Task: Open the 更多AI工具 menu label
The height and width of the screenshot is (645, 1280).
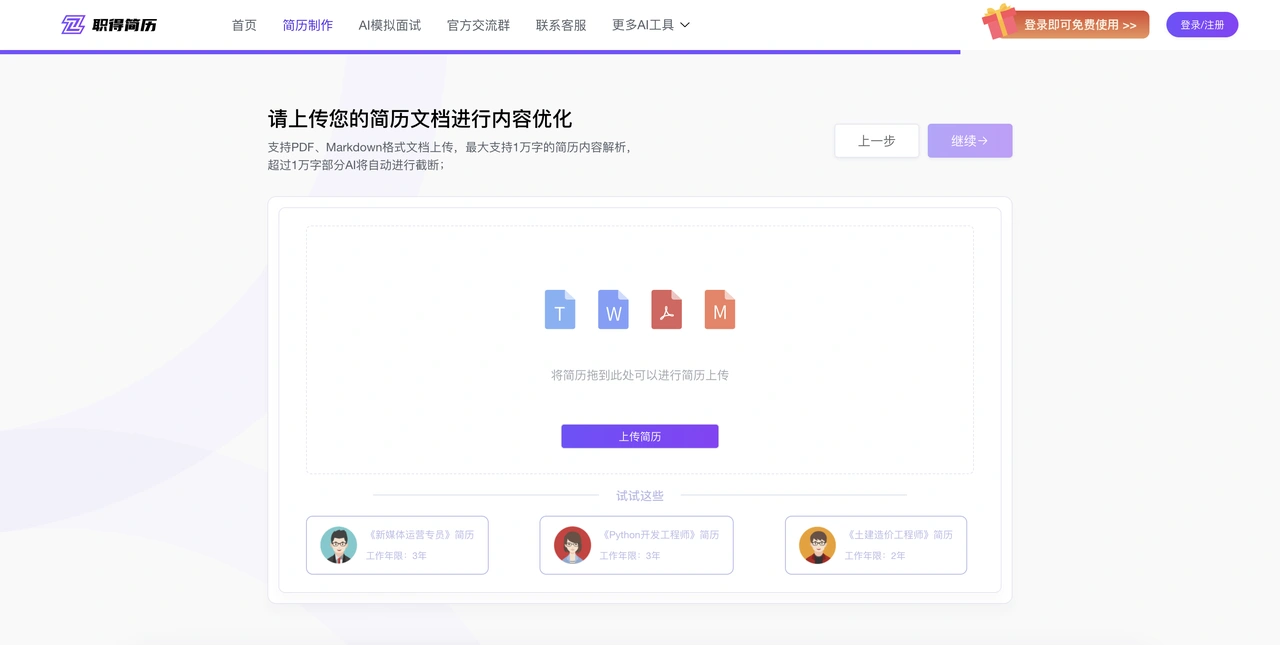Action: (643, 25)
